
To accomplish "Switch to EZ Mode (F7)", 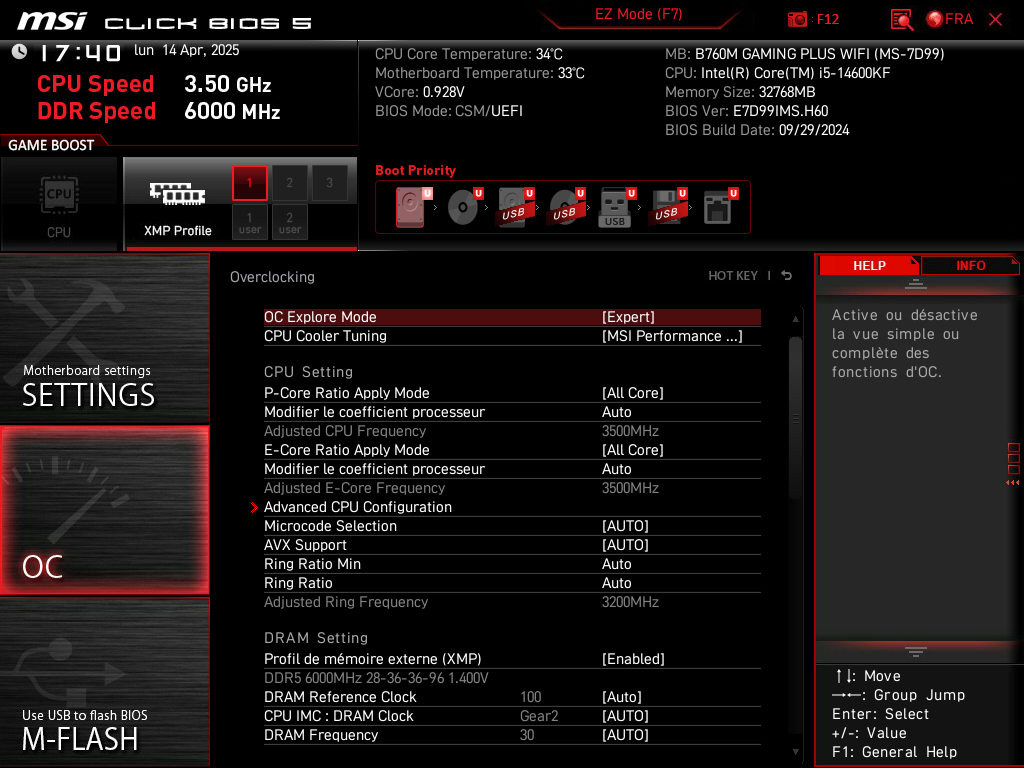I will [x=638, y=14].
